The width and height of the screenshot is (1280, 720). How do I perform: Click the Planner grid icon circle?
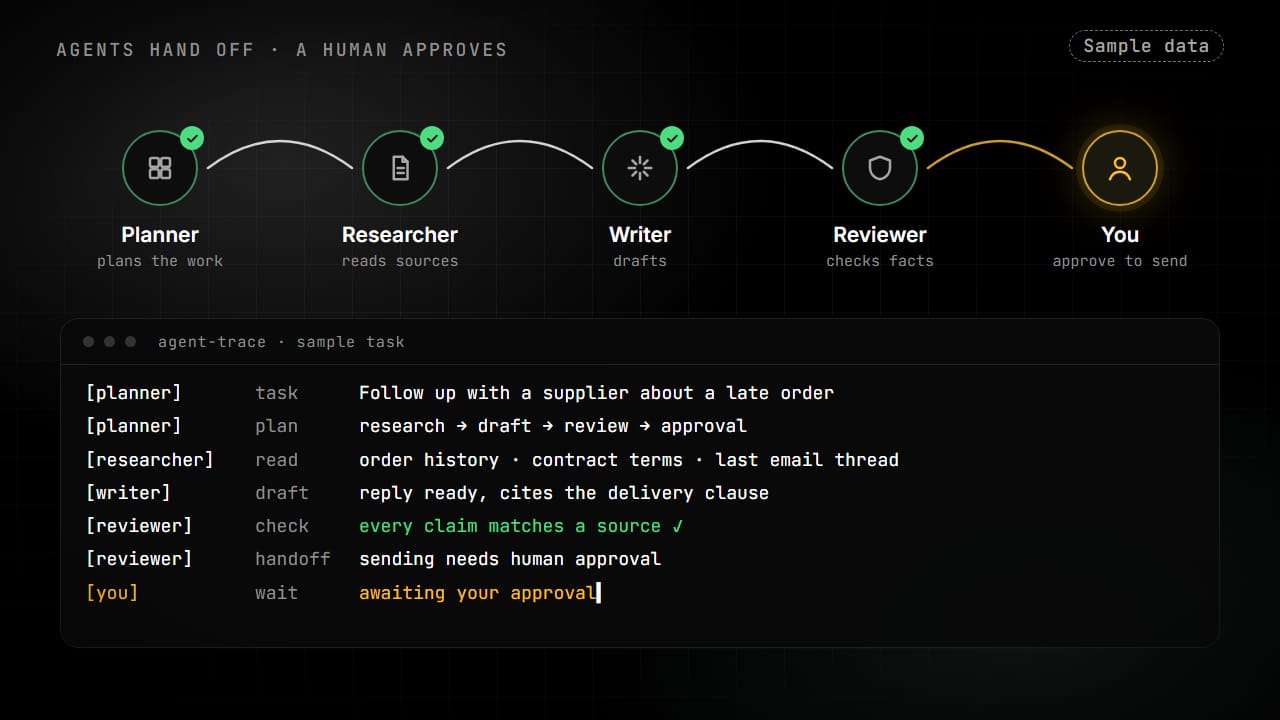(160, 168)
